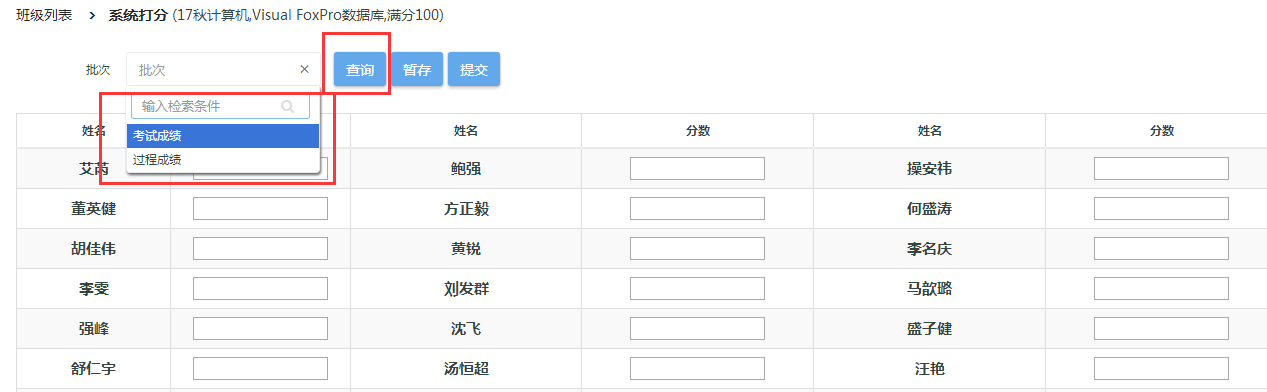Activate the score field for 李名庆
The width and height of the screenshot is (1267, 392).
click(1161, 249)
